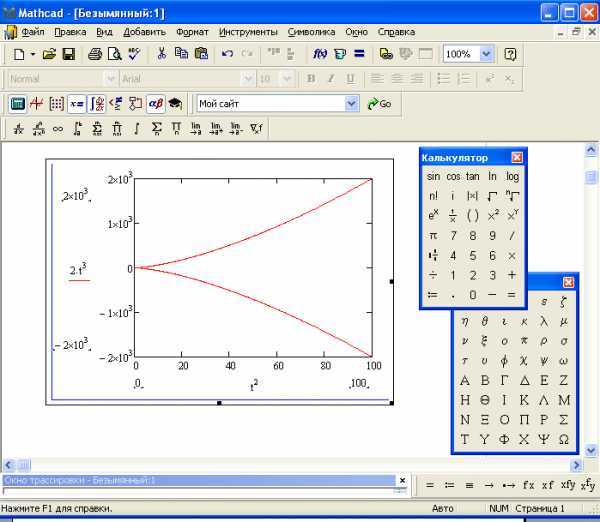The width and height of the screenshot is (600, 522).
Task: Expand the 'Мой сайт' address dropdown
Action: [x=351, y=103]
